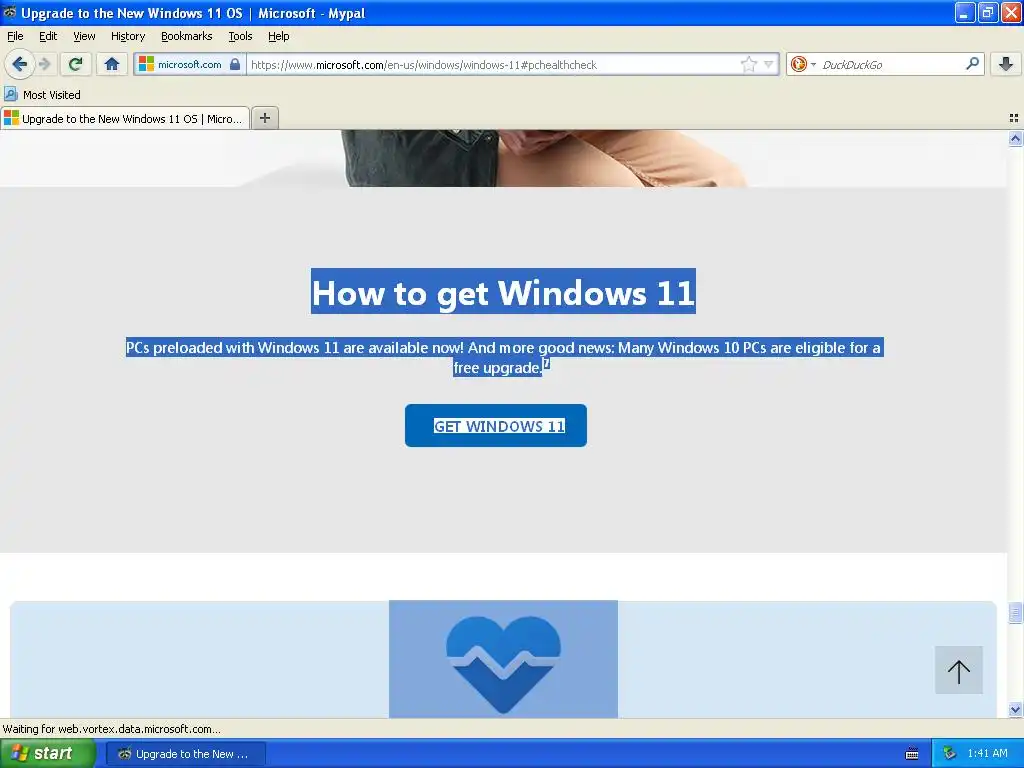Open the bookmark star dropdown arrow
This screenshot has width=1024, height=768.
[769, 64]
